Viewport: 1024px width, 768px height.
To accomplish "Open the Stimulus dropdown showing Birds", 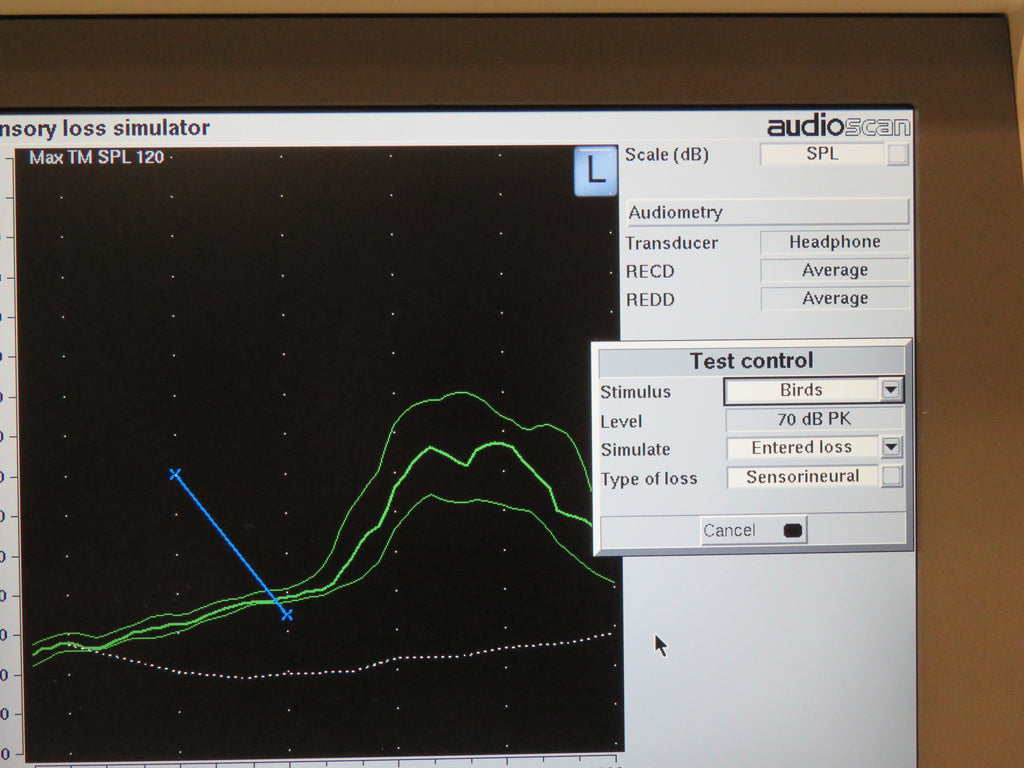I will point(890,390).
